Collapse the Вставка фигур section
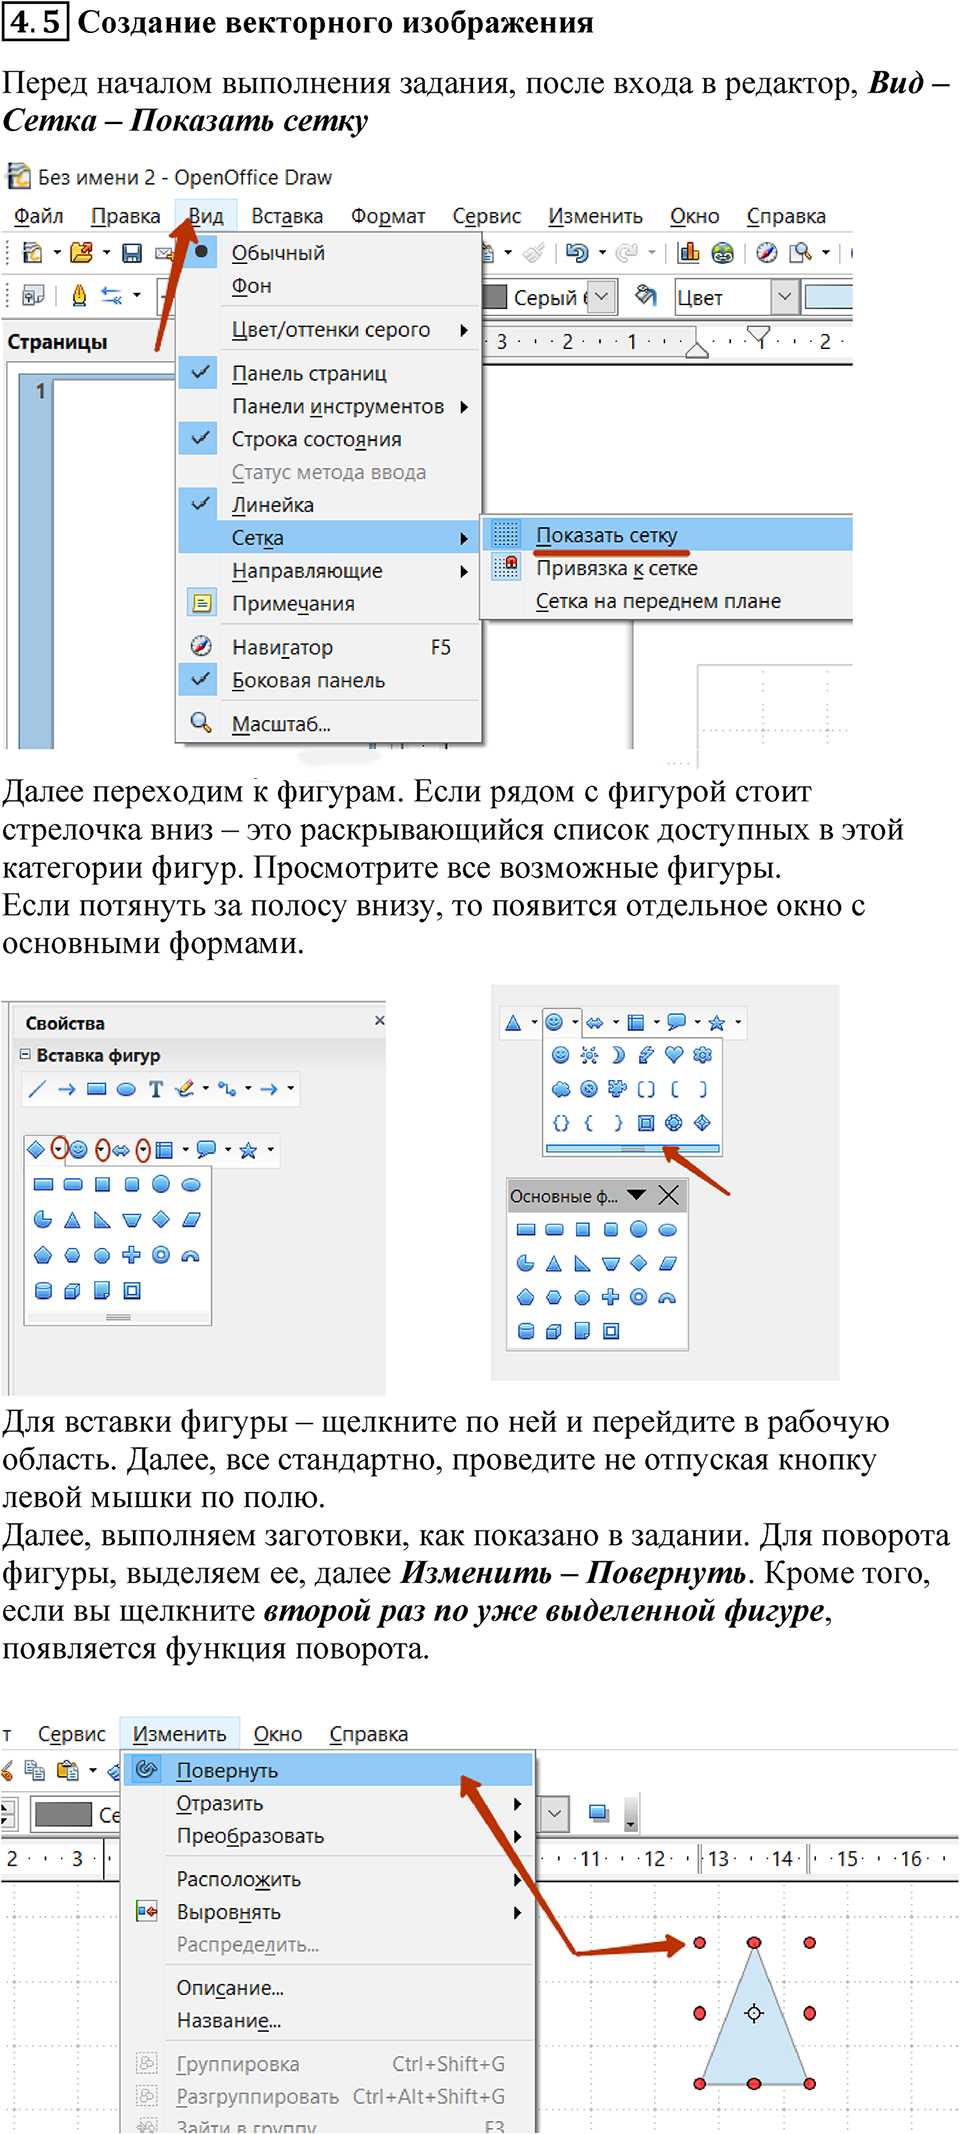960x2134 pixels. [x=25, y=1054]
